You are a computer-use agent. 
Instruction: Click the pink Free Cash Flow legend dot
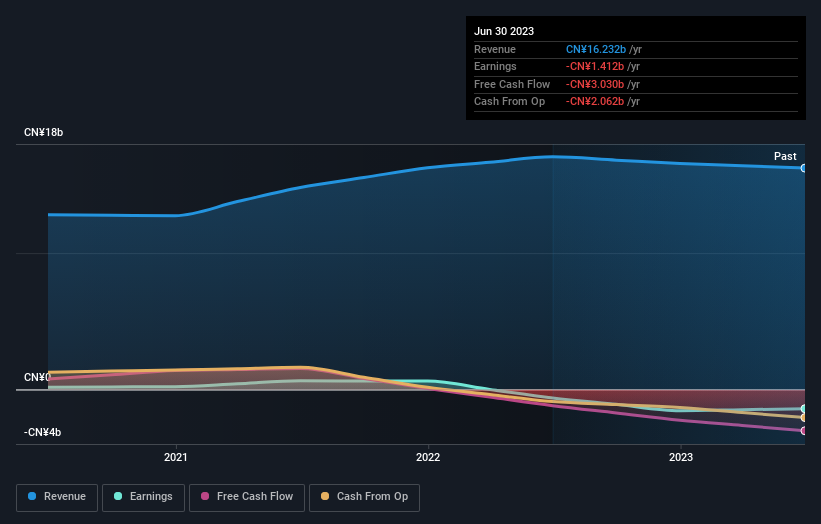coord(205,496)
